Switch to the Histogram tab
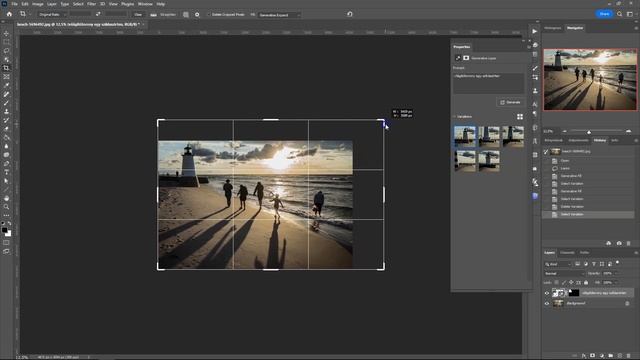This screenshot has height=360, width=640. pos(553,28)
